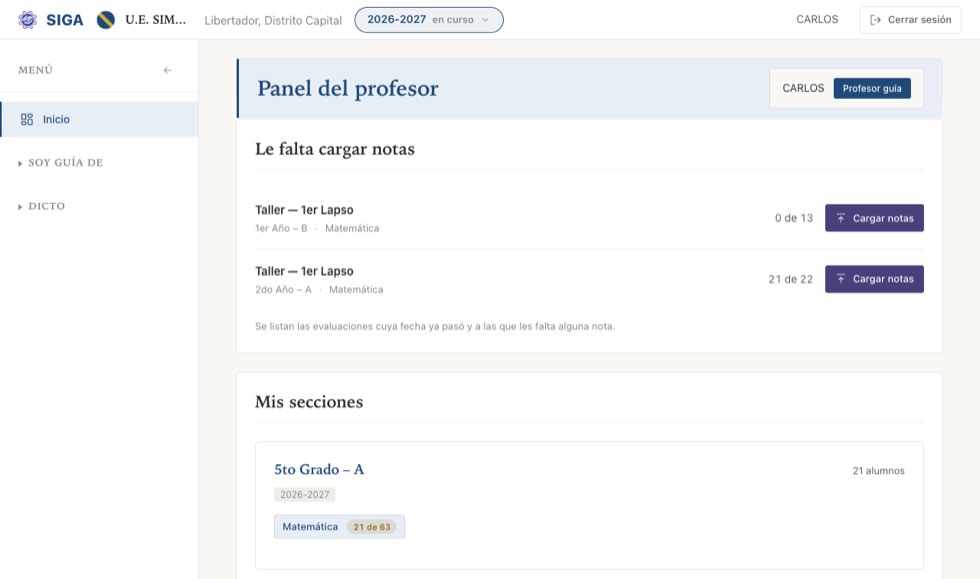Screen dimensions: 980x579
Task: Click the MENÚ sidebar label
Action: [36, 70]
